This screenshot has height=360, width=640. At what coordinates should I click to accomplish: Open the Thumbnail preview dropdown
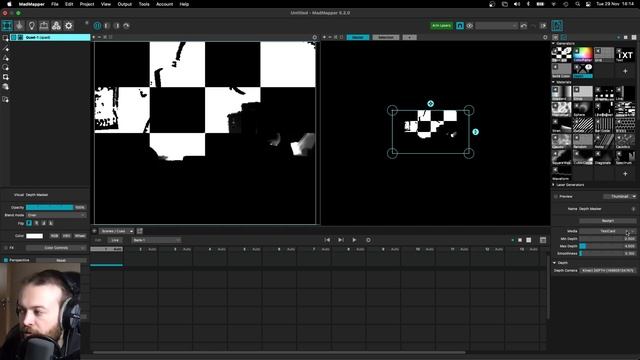pos(620,196)
